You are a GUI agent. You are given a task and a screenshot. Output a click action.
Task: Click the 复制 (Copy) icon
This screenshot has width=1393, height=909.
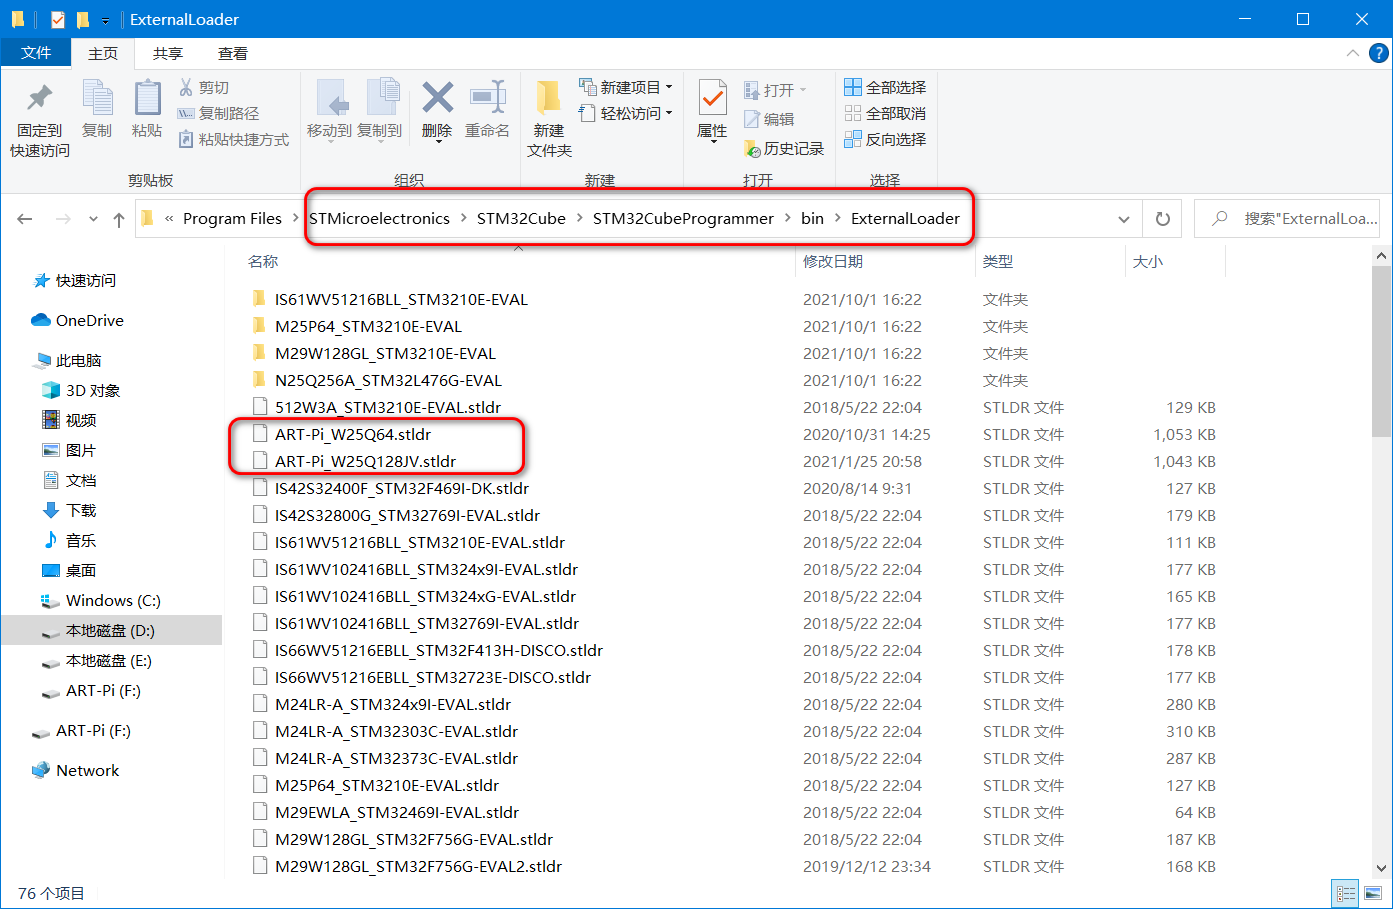[x=97, y=110]
